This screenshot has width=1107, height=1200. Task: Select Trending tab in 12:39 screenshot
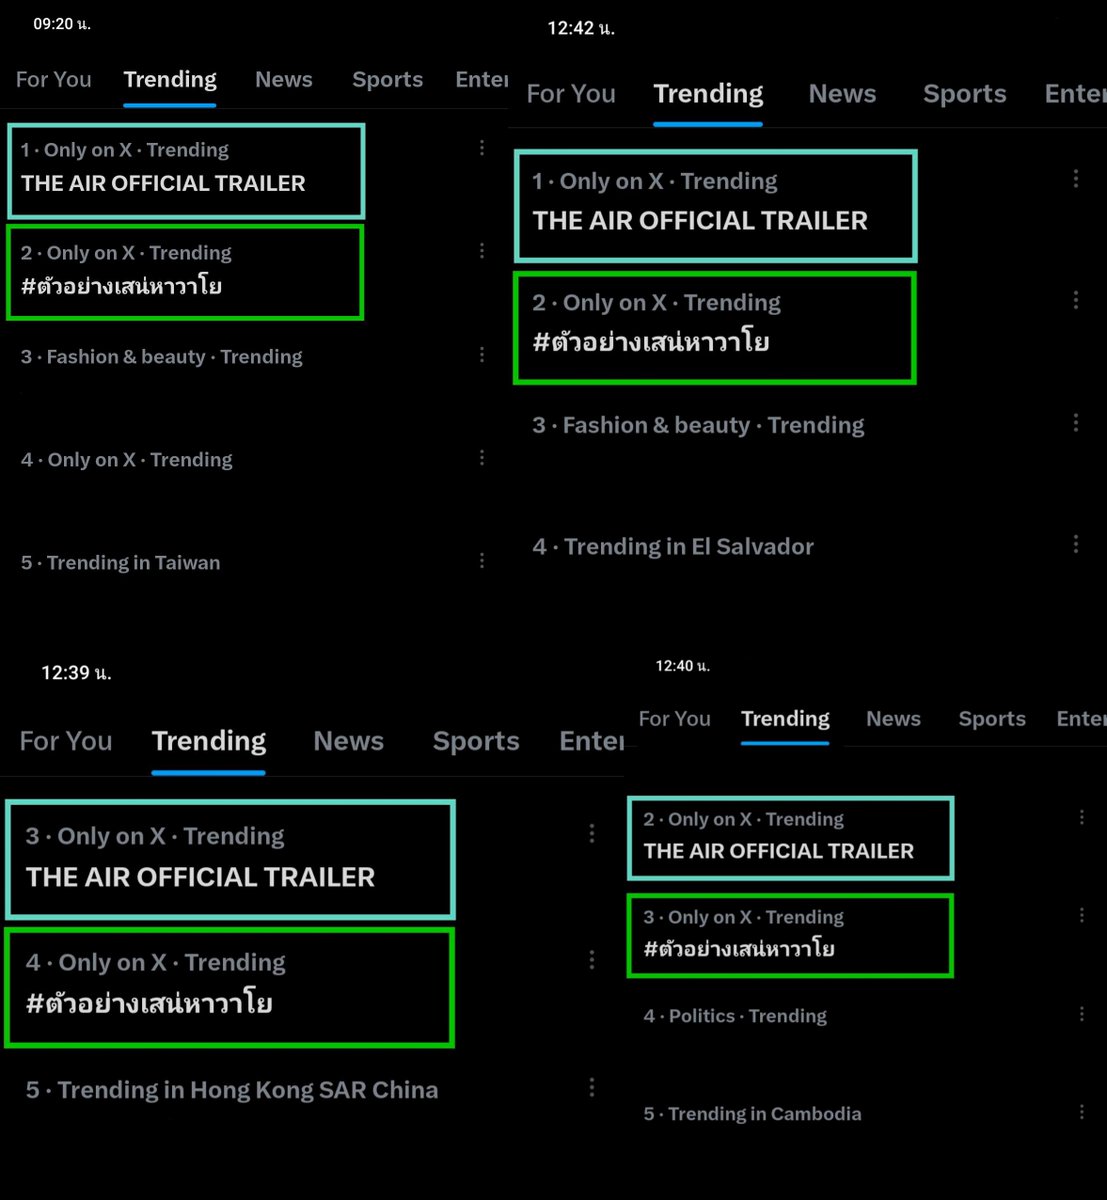[x=209, y=741]
